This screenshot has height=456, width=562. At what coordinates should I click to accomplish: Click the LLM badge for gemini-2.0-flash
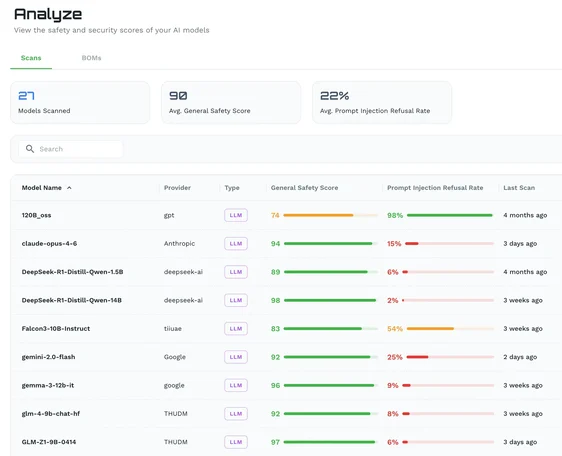click(x=236, y=357)
